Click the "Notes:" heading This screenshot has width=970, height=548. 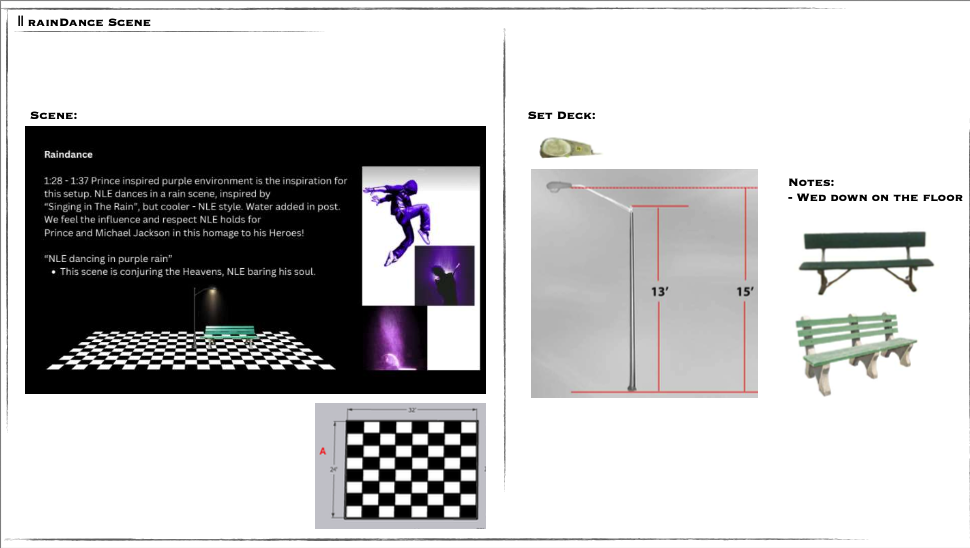tap(811, 182)
